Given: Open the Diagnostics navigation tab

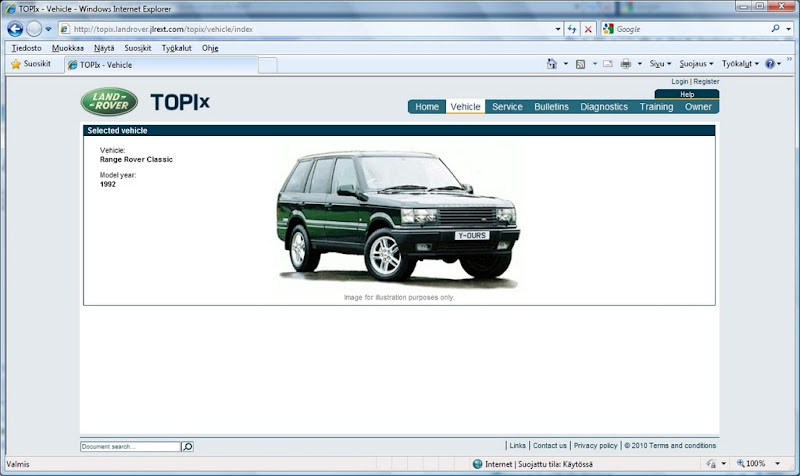Looking at the screenshot, I should pyautogui.click(x=604, y=107).
